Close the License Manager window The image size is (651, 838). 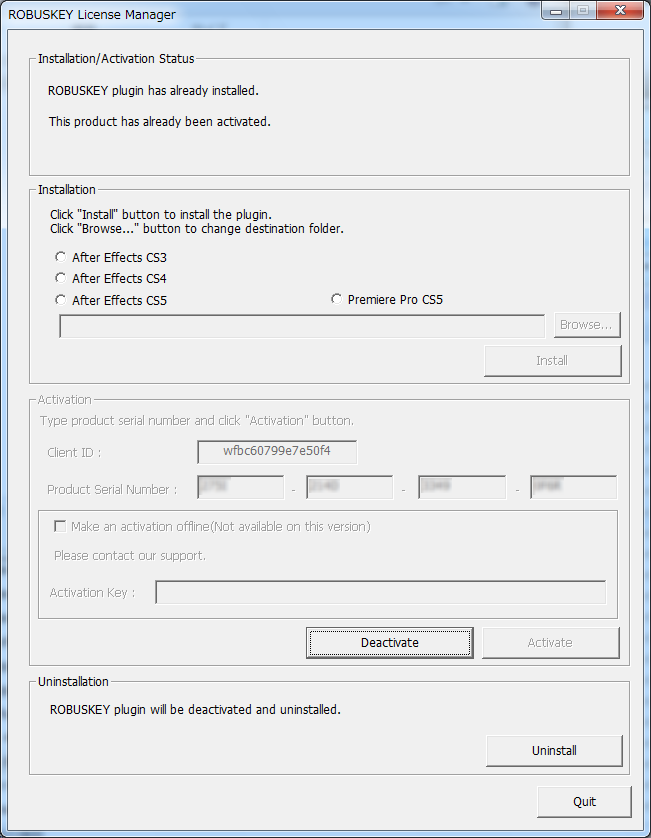pyautogui.click(x=620, y=11)
